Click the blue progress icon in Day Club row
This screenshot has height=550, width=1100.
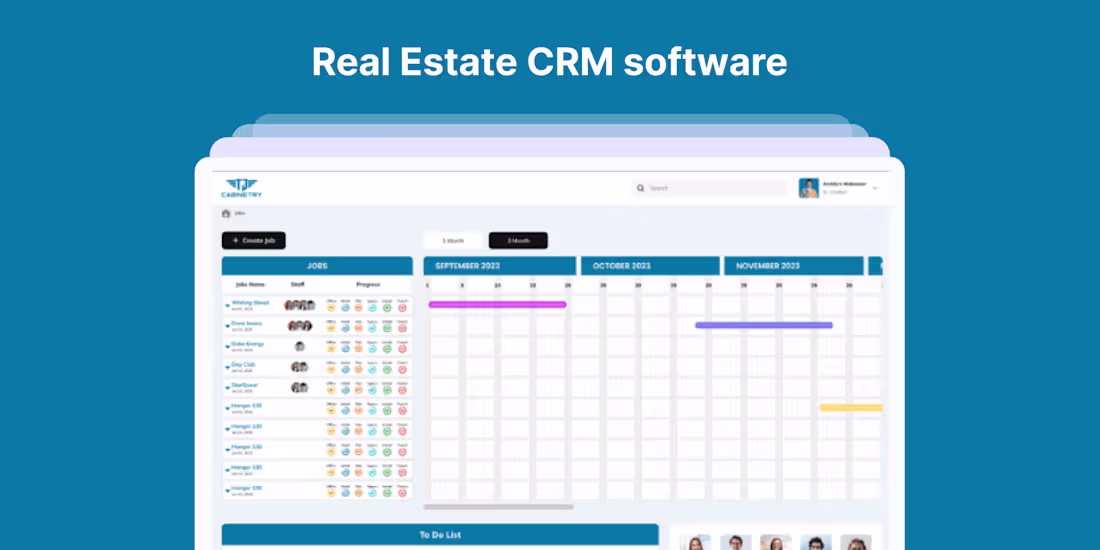tap(345, 369)
